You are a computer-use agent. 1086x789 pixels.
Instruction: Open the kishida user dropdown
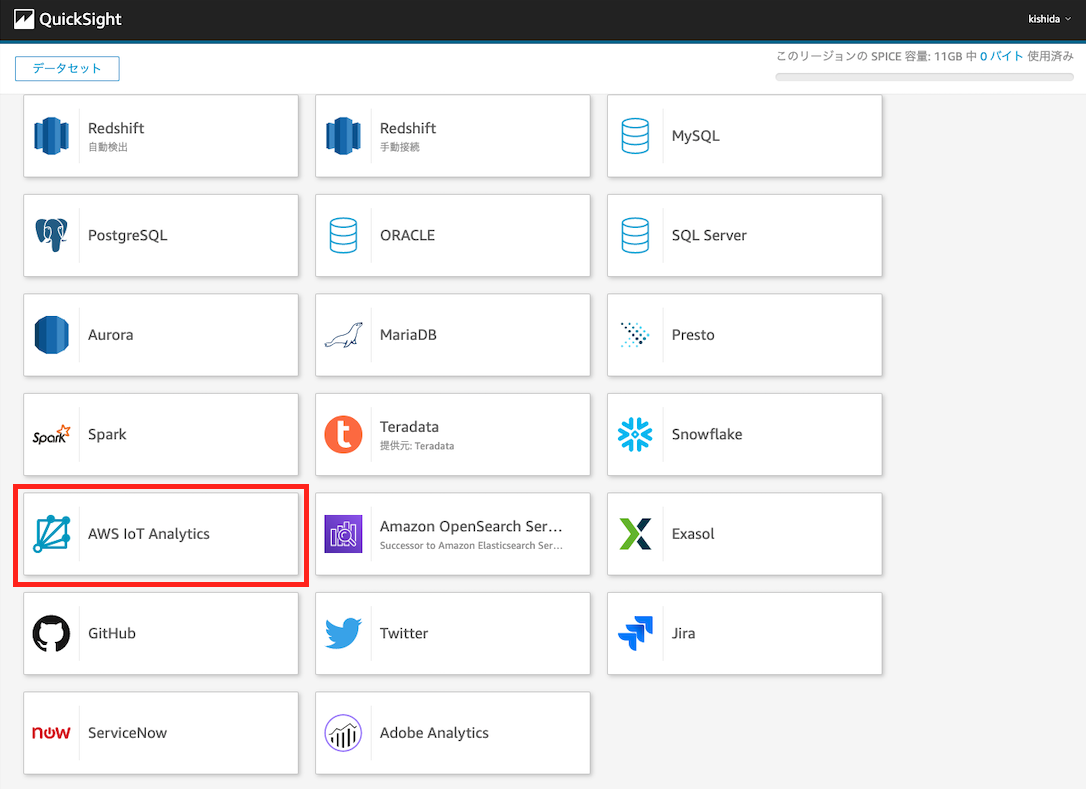(1049, 19)
